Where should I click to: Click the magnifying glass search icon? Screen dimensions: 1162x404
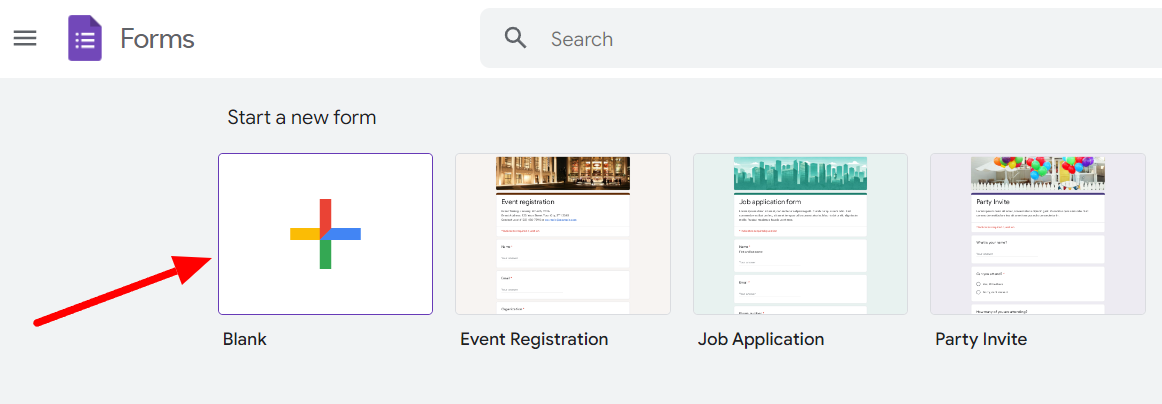[x=516, y=38]
